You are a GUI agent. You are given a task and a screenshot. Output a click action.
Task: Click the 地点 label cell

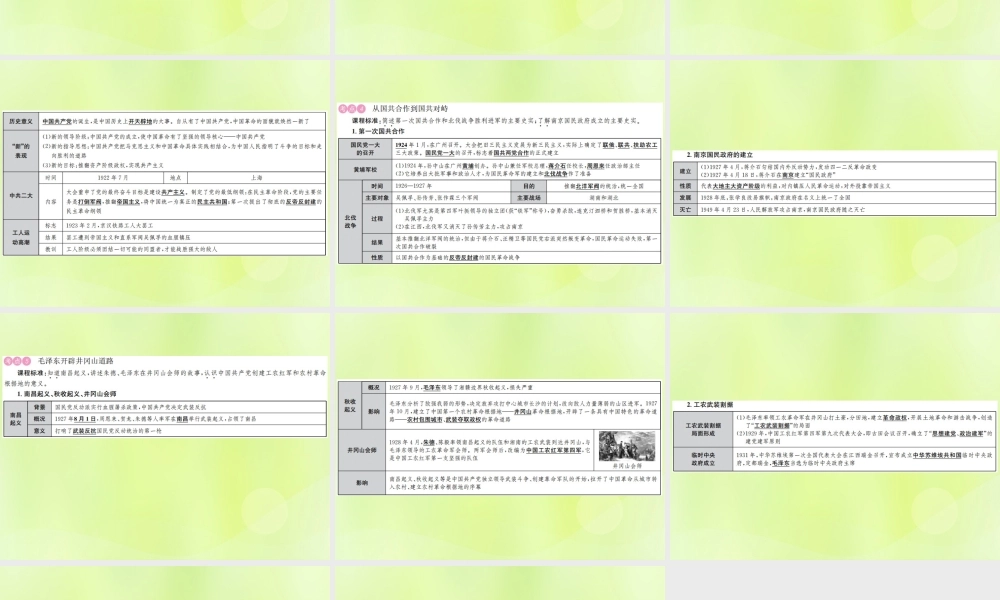pyautogui.click(x=175, y=178)
